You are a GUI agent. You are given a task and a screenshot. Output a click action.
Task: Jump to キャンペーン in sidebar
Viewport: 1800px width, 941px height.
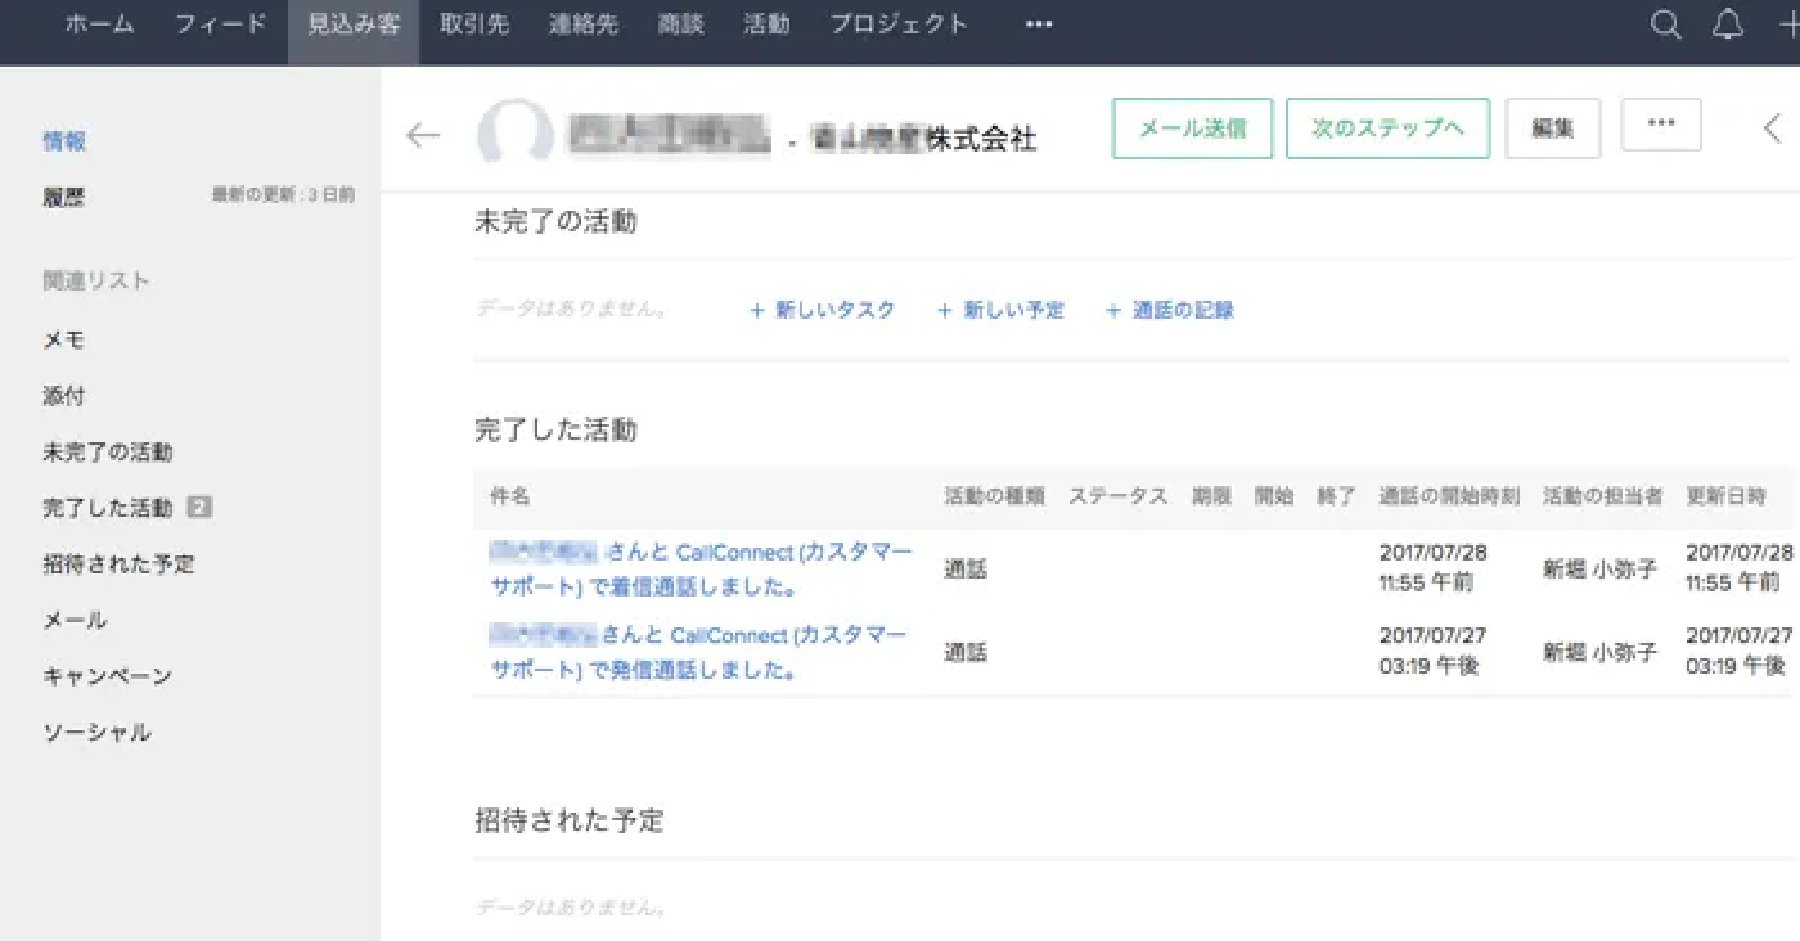point(108,676)
